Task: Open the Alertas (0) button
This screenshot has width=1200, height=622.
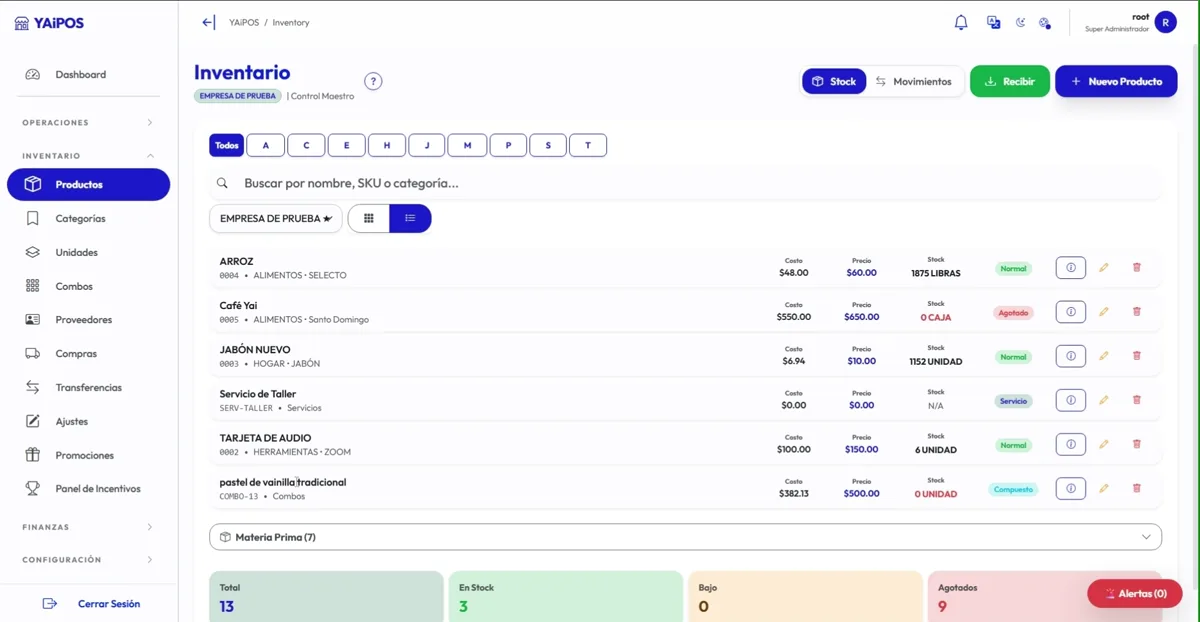Action: tap(1135, 593)
